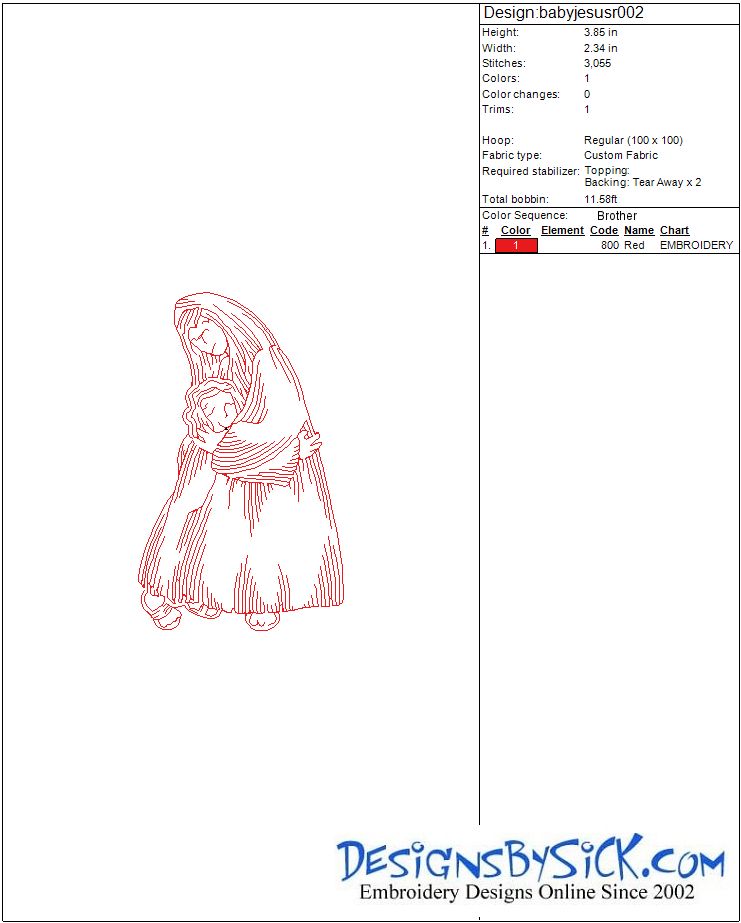The height and width of the screenshot is (923, 741).
Task: Click the Height value 3.85 in
Action: click(601, 32)
